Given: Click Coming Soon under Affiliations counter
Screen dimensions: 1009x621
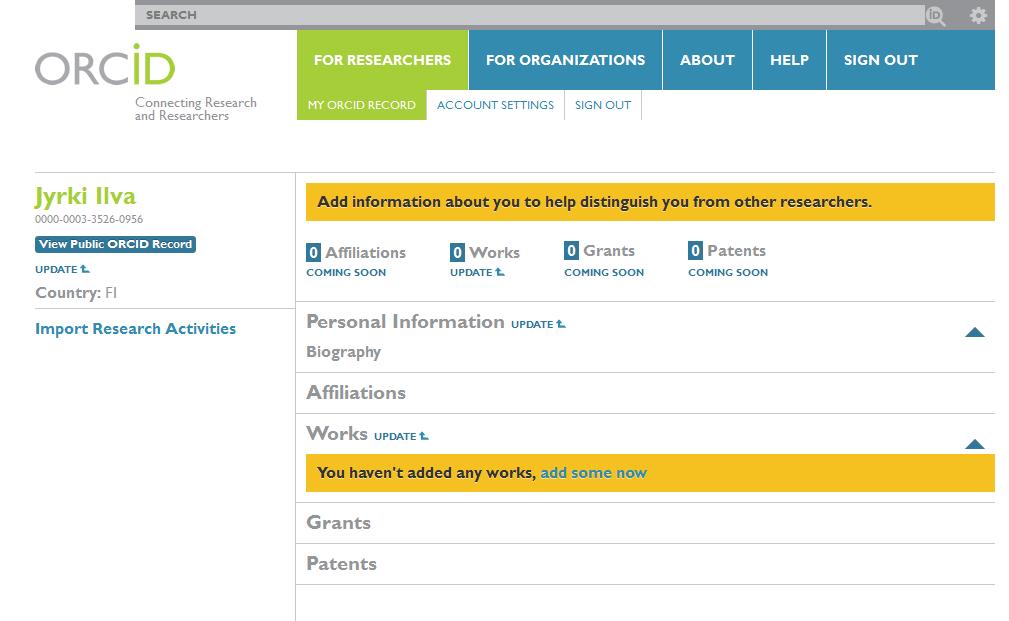Looking at the screenshot, I should click(x=346, y=272).
